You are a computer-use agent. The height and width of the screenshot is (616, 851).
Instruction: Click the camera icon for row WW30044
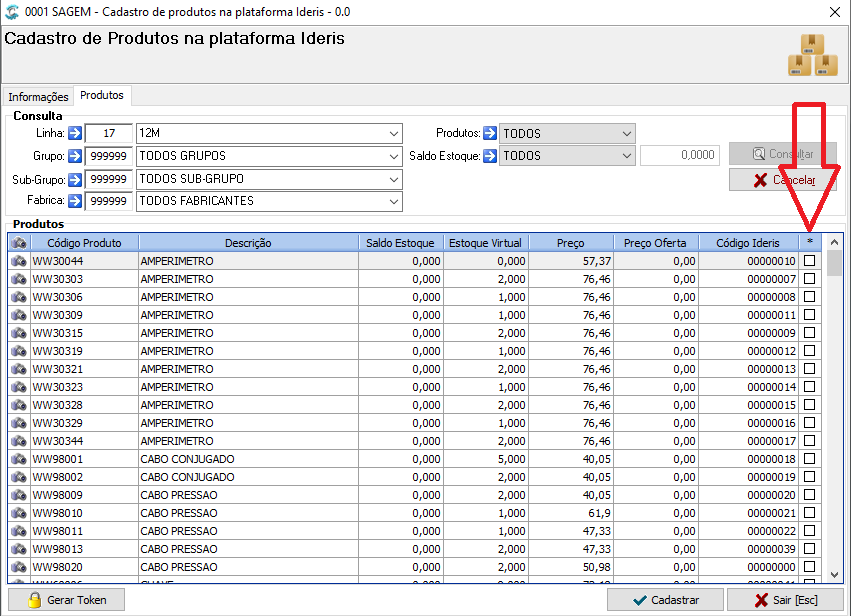pyautogui.click(x=19, y=261)
